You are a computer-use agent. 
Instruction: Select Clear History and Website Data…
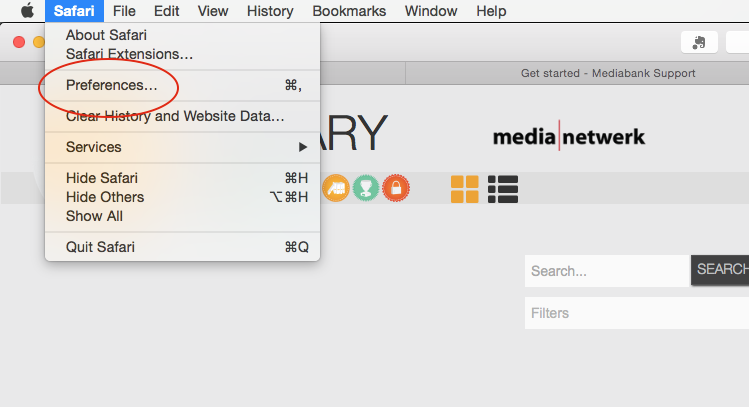(182, 116)
